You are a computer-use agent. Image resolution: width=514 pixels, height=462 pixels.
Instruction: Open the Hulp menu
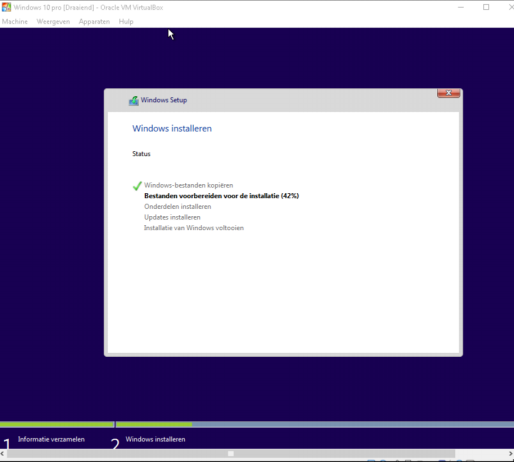(x=126, y=22)
